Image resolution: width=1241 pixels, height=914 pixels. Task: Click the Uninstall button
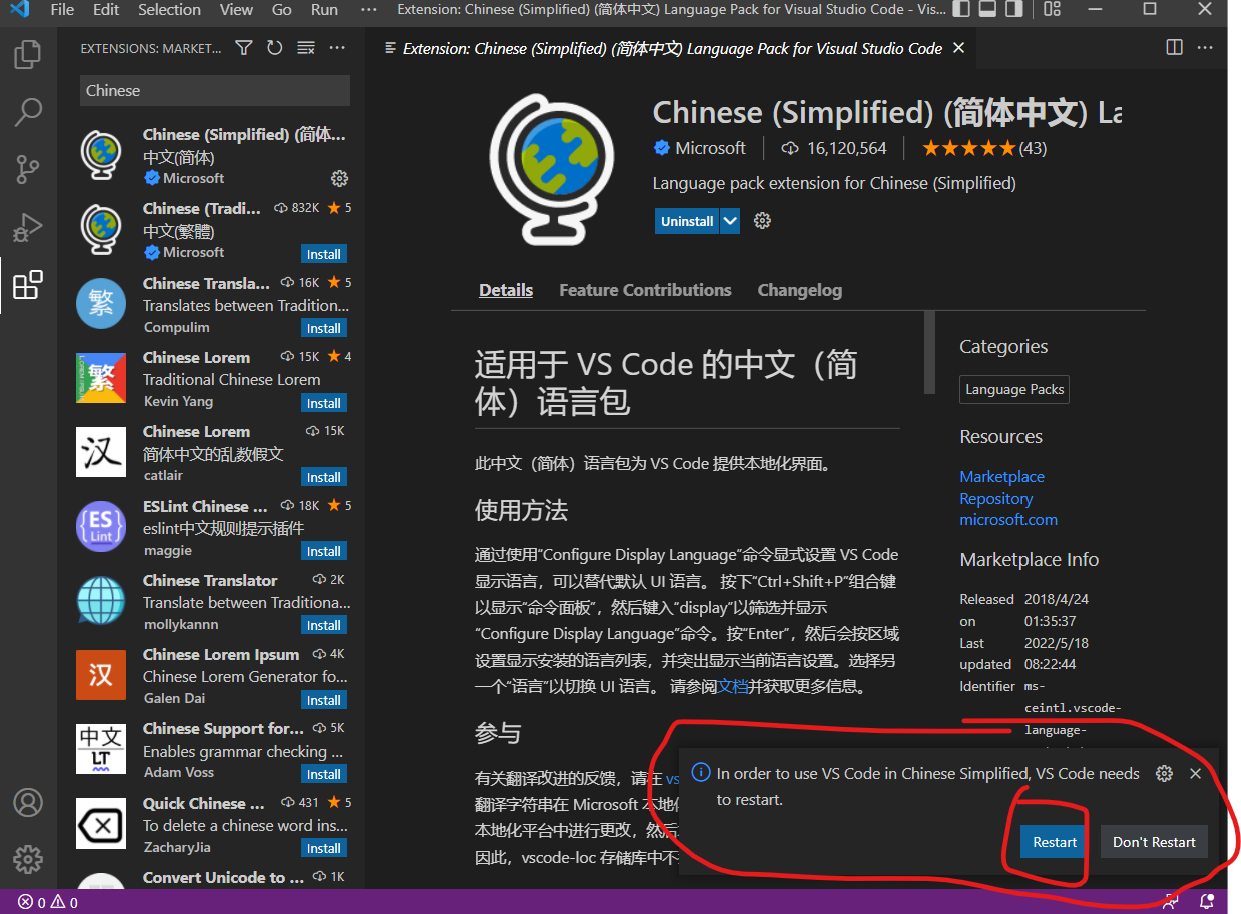688,221
